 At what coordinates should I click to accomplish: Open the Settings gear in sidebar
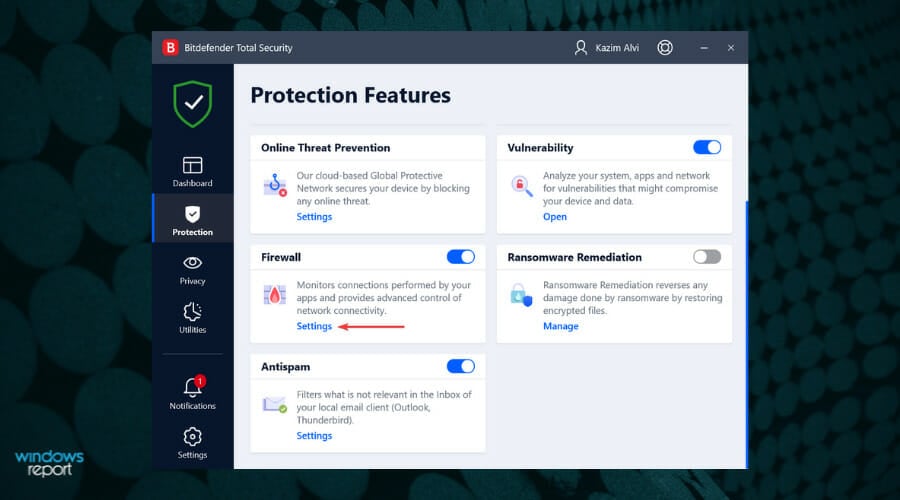(x=192, y=443)
